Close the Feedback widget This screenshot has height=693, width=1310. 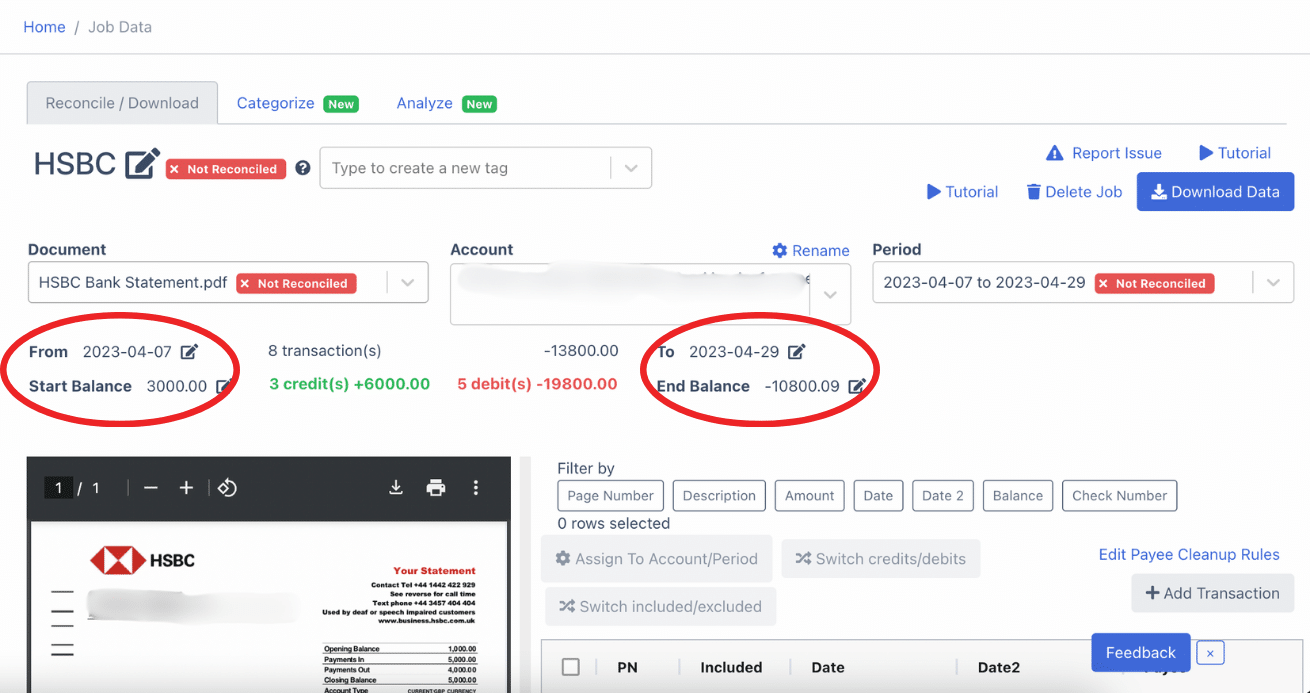point(1210,653)
